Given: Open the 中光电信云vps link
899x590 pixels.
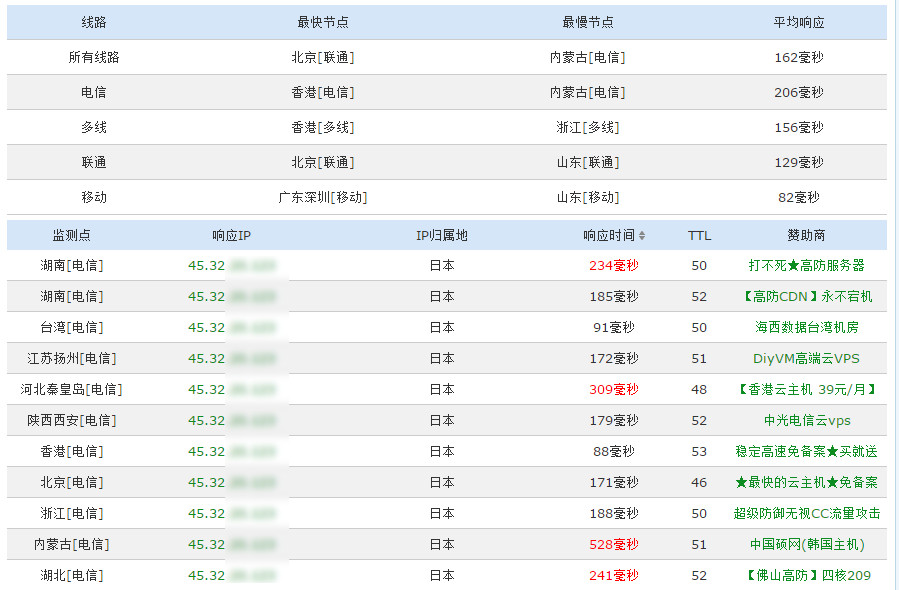Looking at the screenshot, I should pos(806,420).
